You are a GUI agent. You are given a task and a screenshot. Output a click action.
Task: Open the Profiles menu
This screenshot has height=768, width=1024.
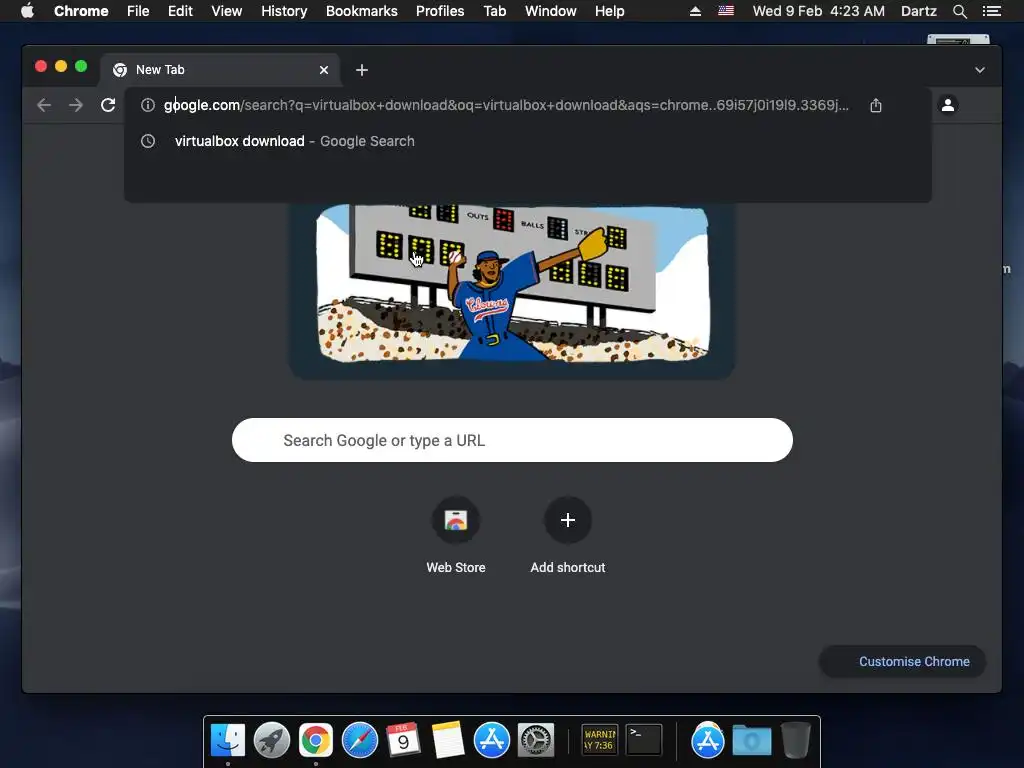(x=440, y=11)
